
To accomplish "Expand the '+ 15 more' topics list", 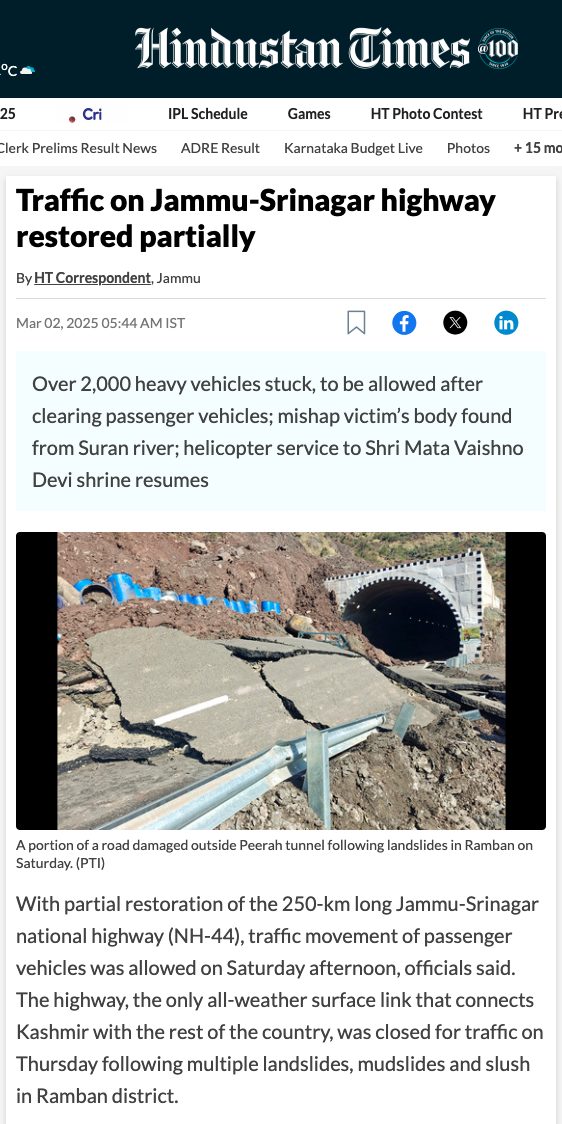I will (538, 148).
